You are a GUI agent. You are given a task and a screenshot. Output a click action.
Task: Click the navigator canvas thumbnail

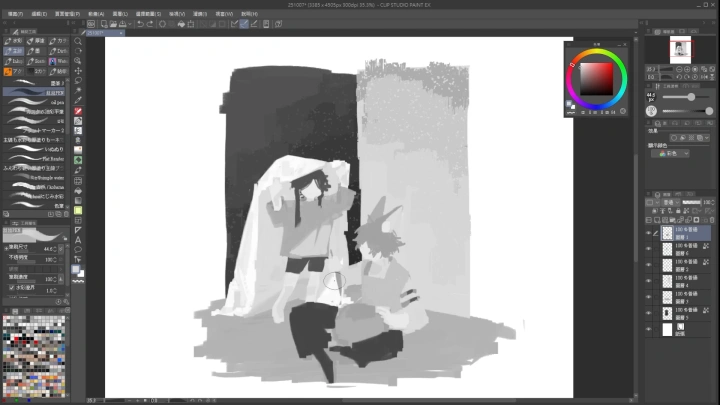coord(683,48)
